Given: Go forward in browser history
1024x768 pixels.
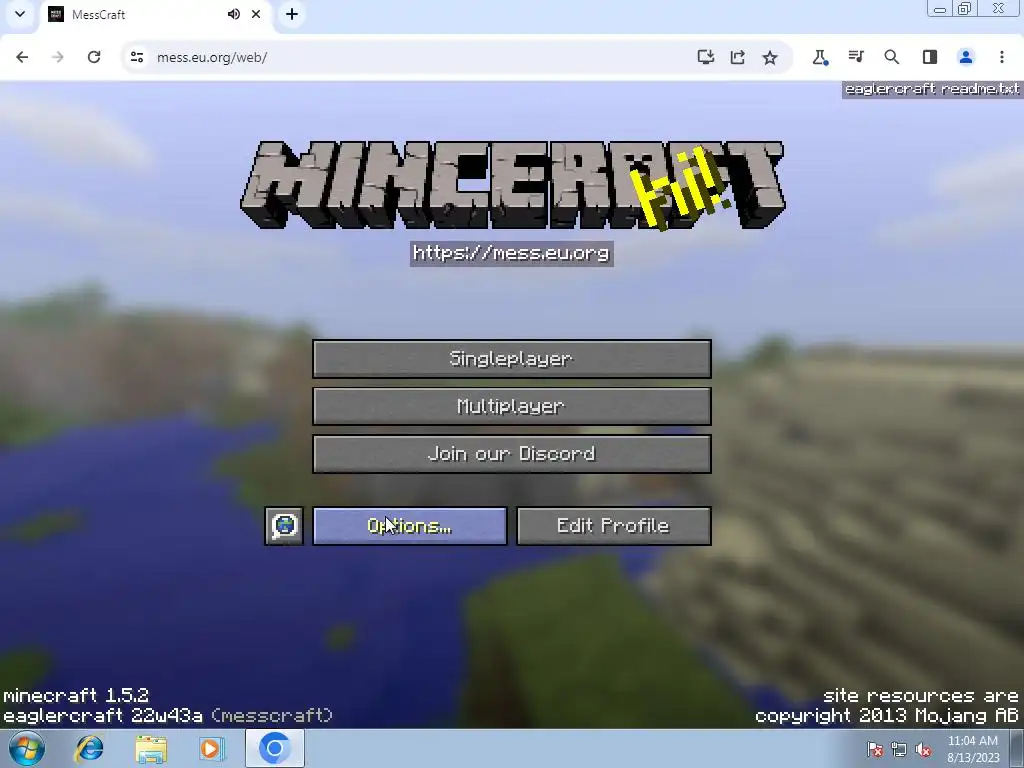Looking at the screenshot, I should coord(58,57).
